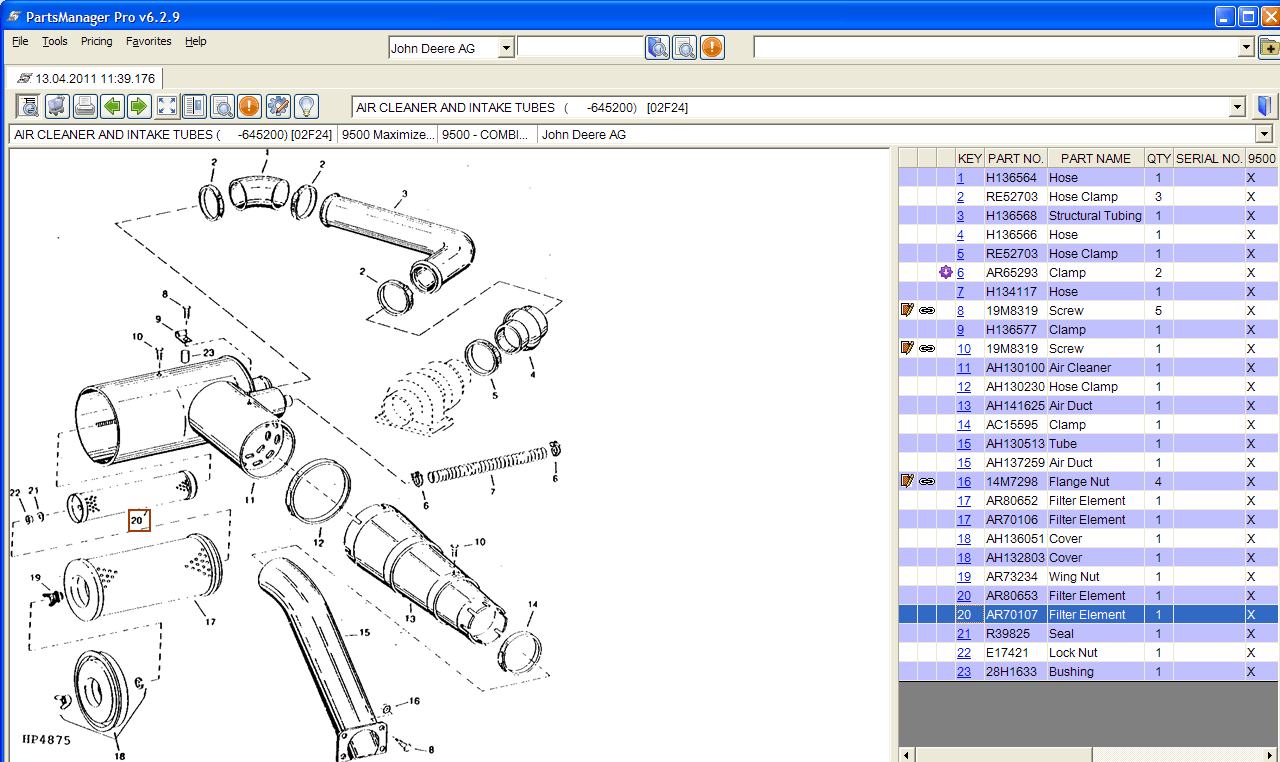This screenshot has height=762, width=1280.
Task: Click the printer icon in the toolbar
Action: [85, 106]
